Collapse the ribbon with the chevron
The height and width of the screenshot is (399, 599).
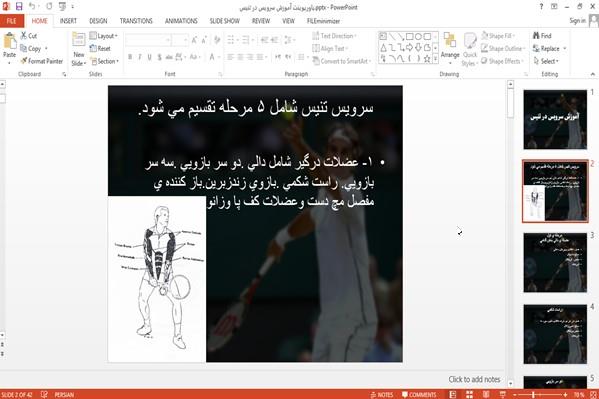click(x=593, y=74)
